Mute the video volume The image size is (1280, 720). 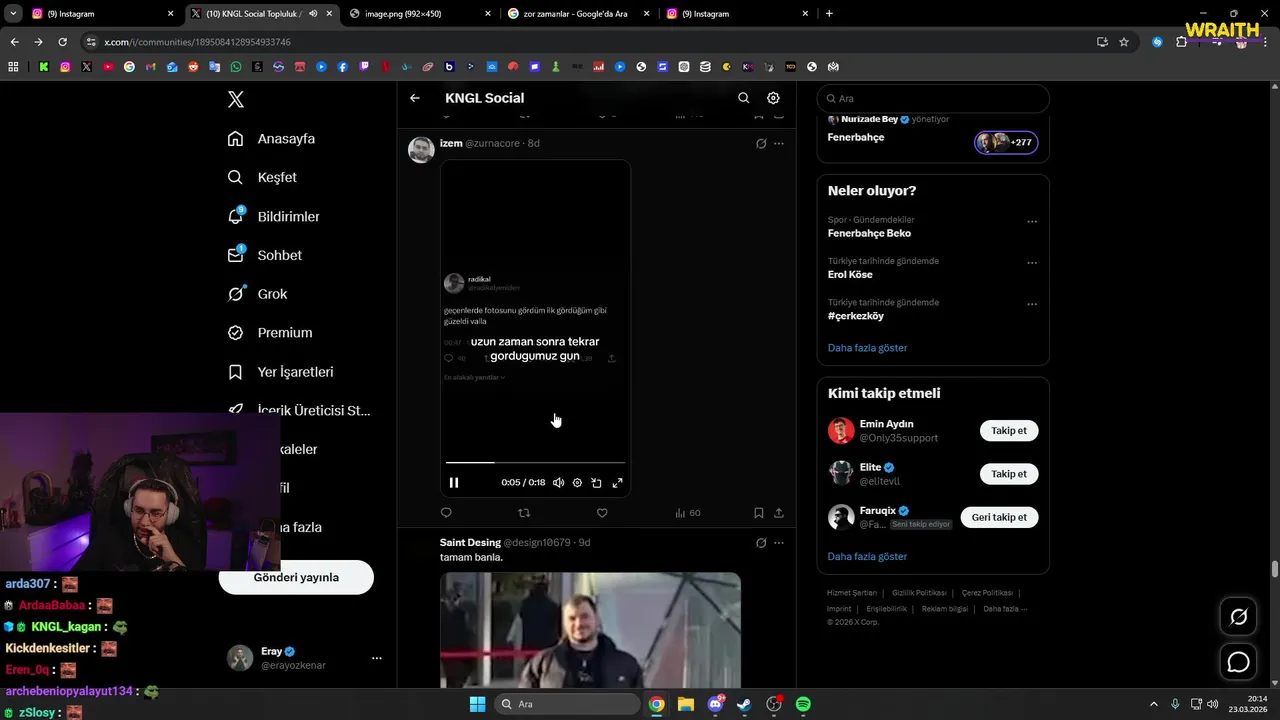(x=558, y=483)
